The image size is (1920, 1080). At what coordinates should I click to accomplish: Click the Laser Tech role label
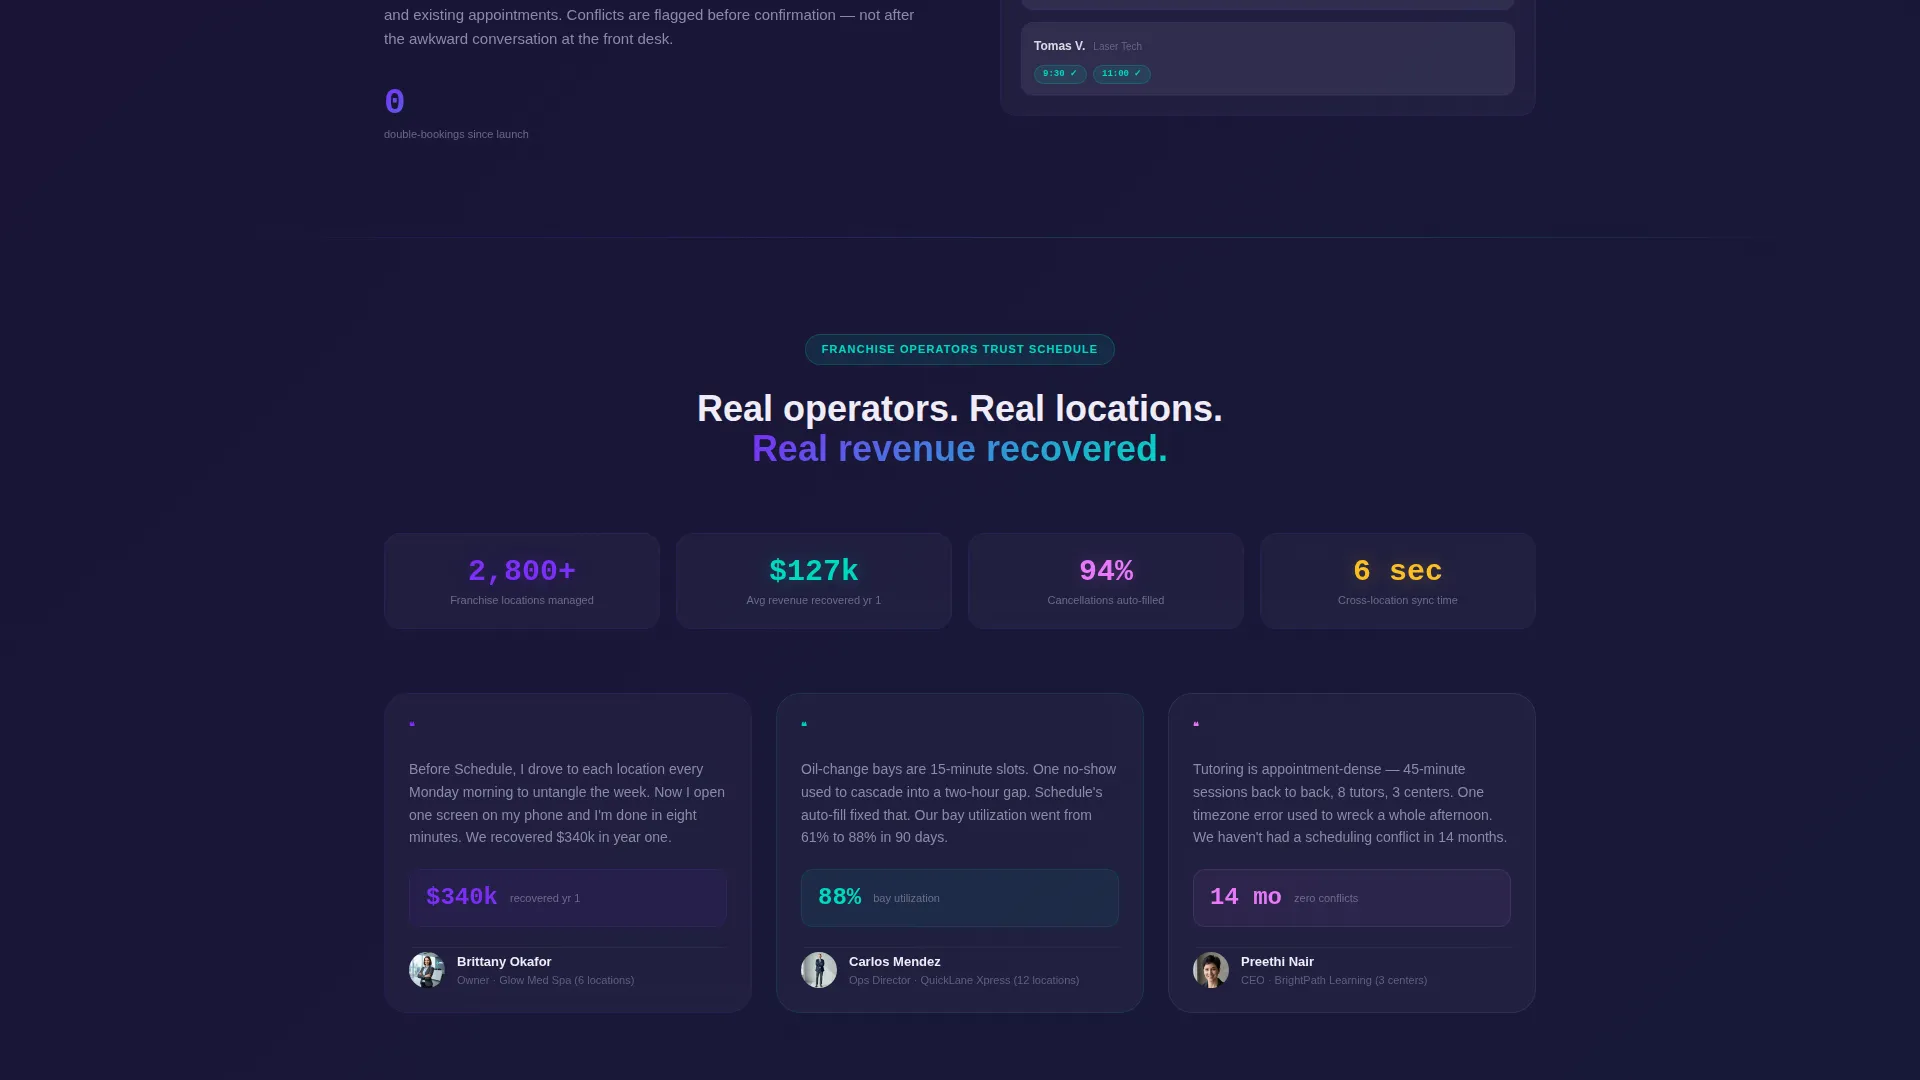coord(1117,47)
